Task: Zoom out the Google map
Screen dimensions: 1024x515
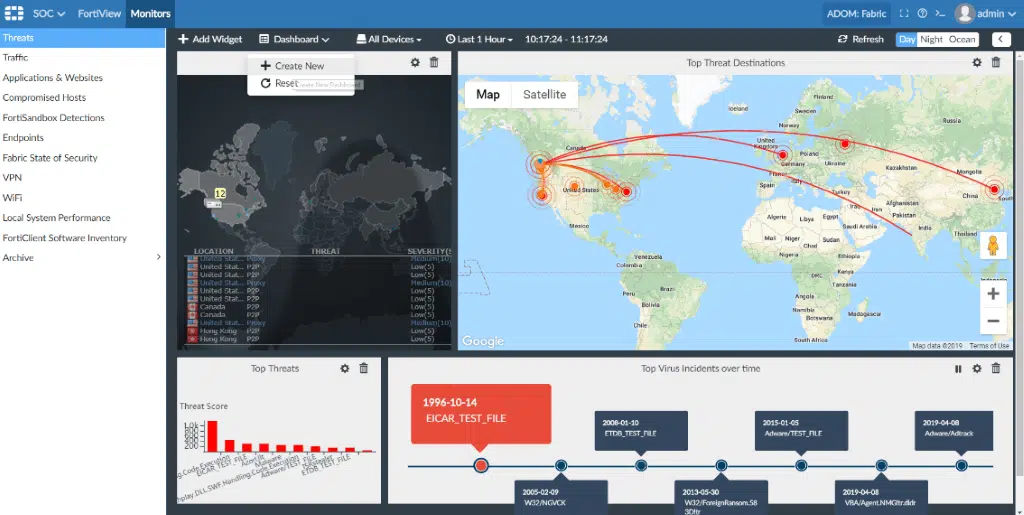Action: [993, 321]
